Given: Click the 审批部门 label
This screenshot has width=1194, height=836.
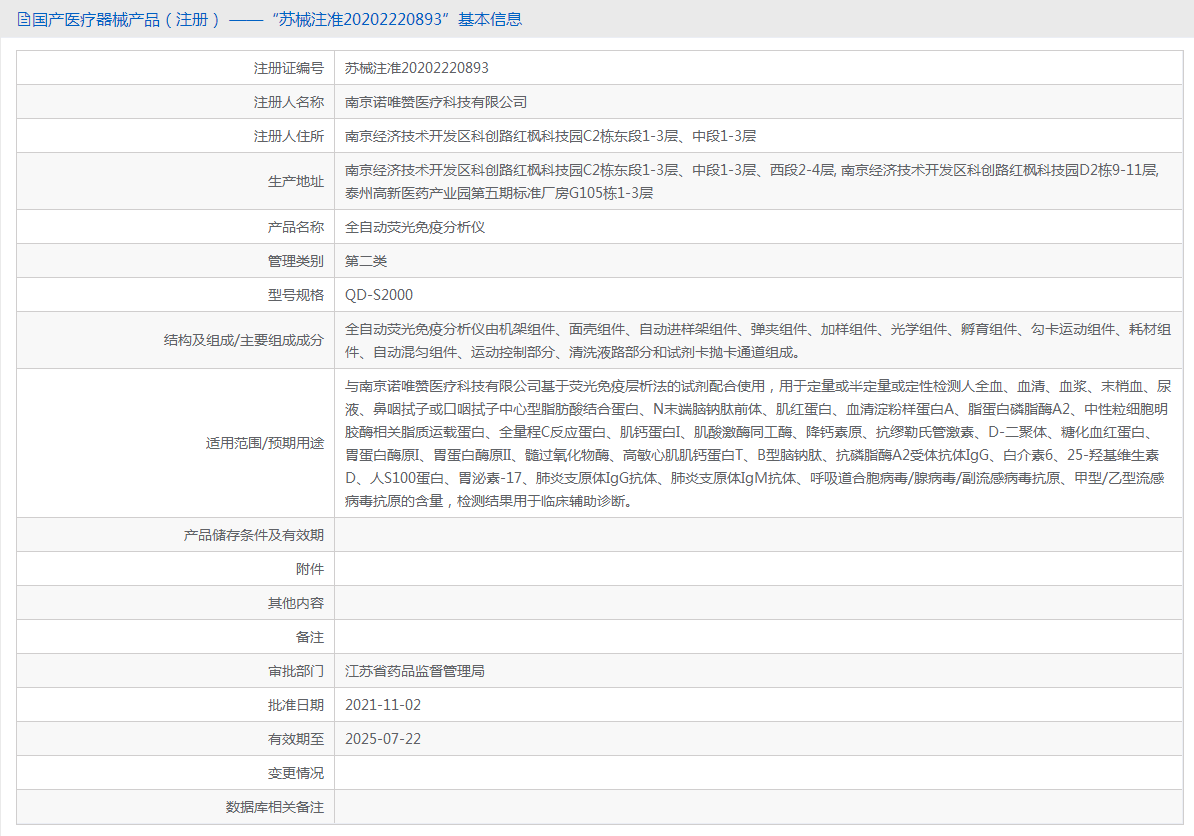Looking at the screenshot, I should pos(295,671).
